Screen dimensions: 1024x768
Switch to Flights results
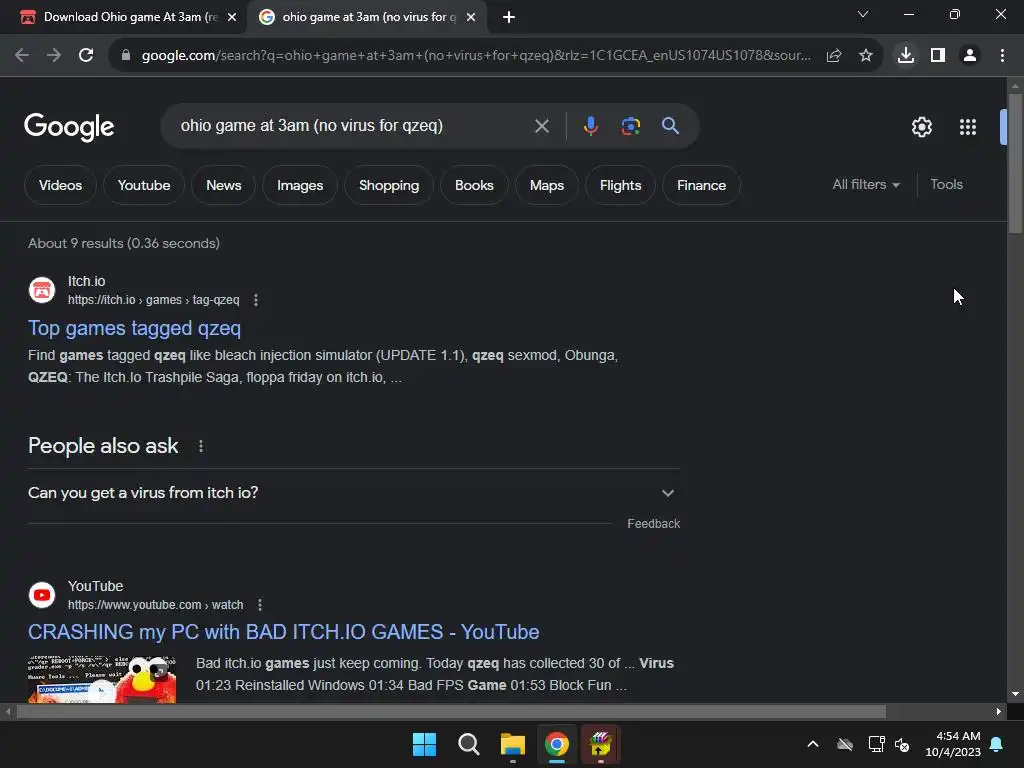(x=620, y=185)
